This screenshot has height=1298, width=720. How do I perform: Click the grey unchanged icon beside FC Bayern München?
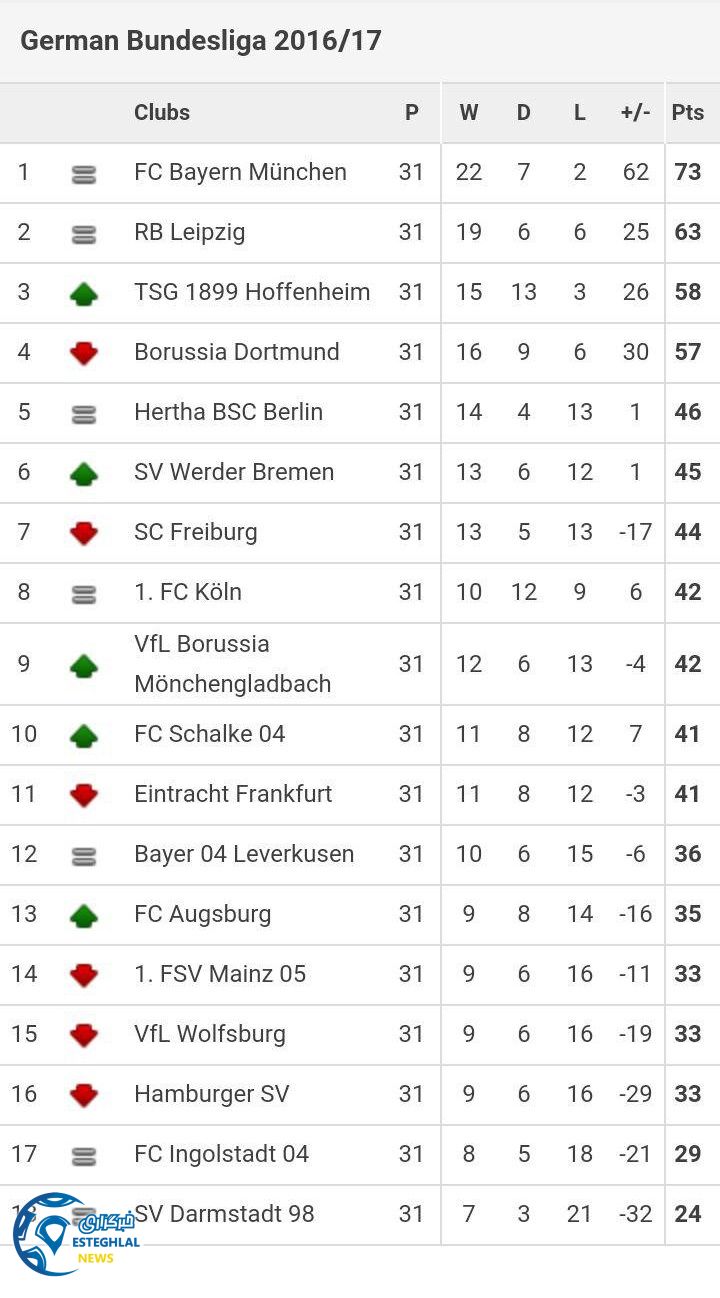84,174
